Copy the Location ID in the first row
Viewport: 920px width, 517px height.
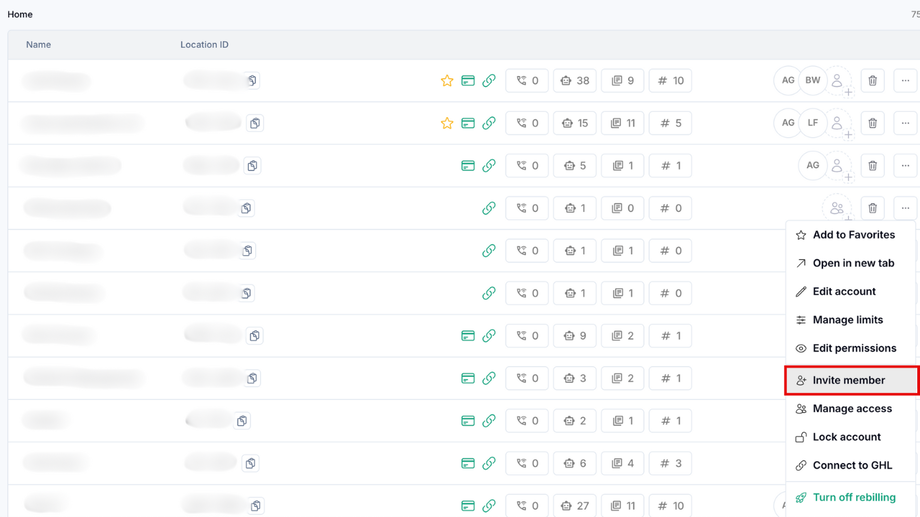pyautogui.click(x=252, y=81)
